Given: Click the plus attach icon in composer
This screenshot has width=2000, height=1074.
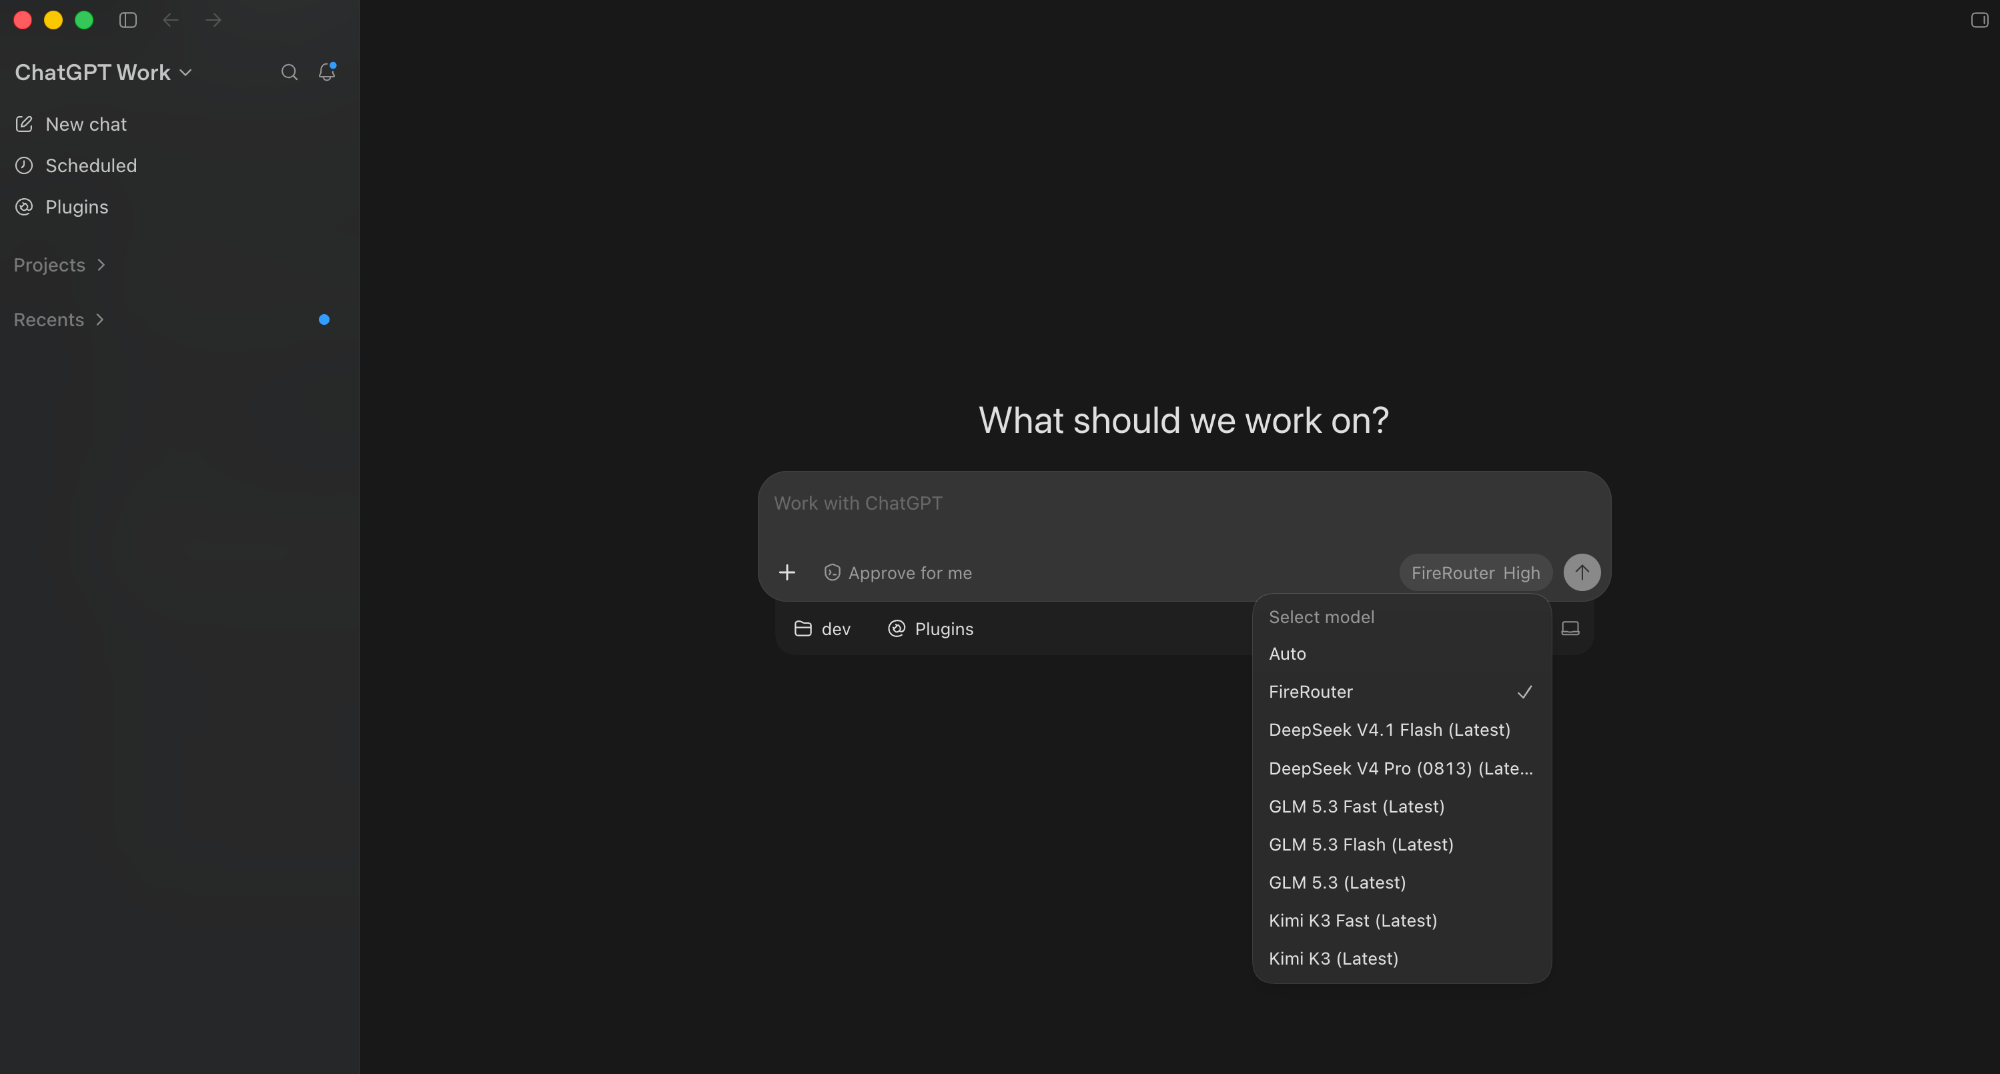Looking at the screenshot, I should (x=787, y=572).
